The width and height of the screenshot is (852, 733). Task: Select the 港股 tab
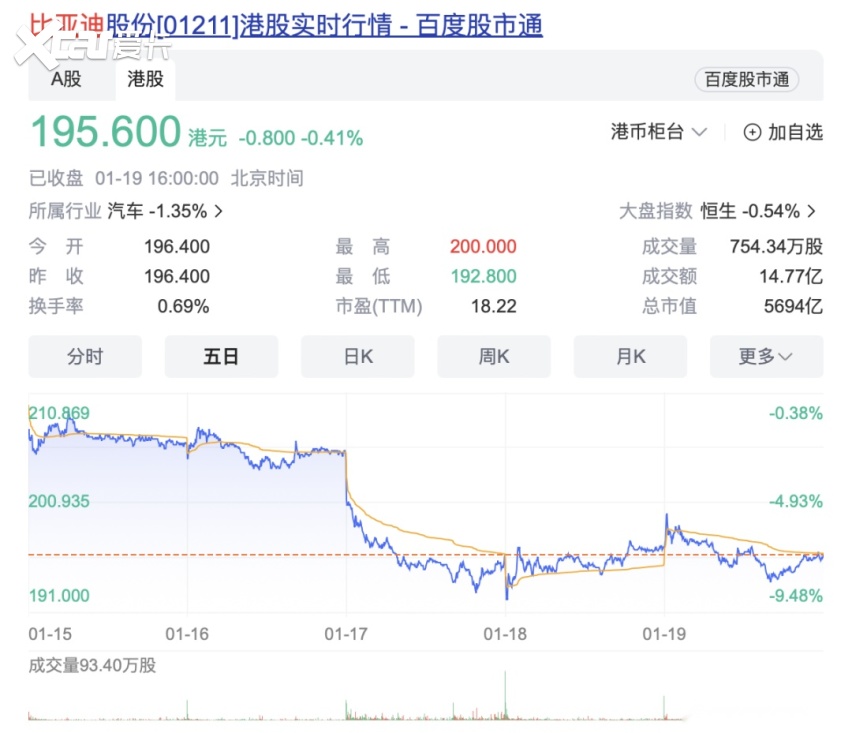pyautogui.click(x=145, y=79)
